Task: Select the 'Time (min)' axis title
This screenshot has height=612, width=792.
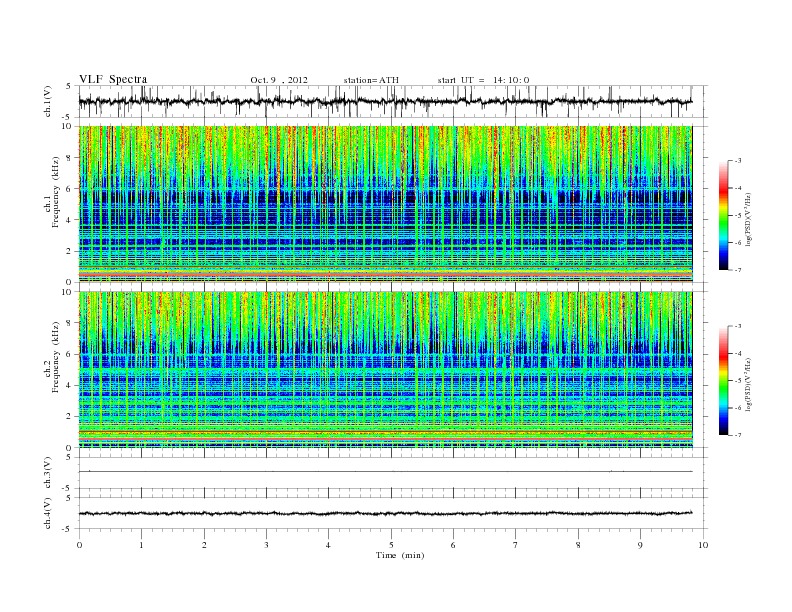Action: click(400, 555)
